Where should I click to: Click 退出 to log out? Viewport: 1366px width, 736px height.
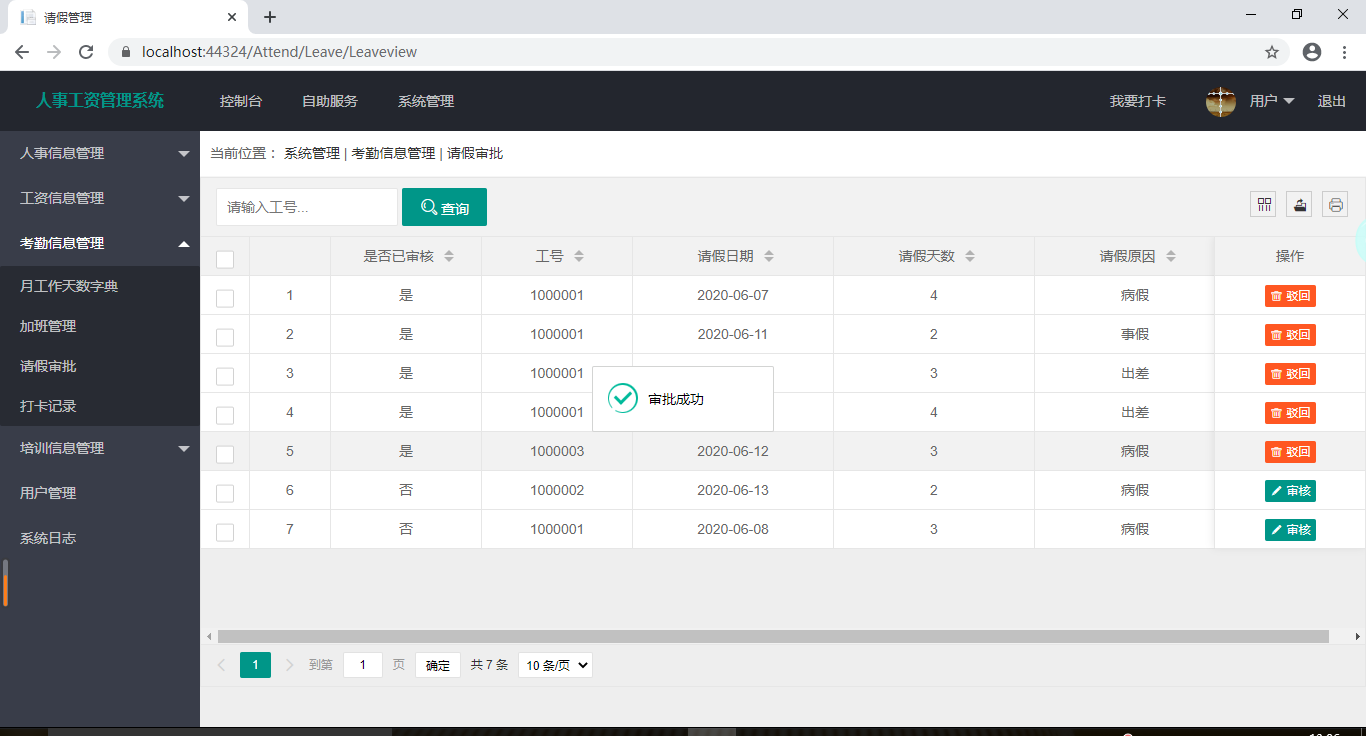(x=1332, y=101)
